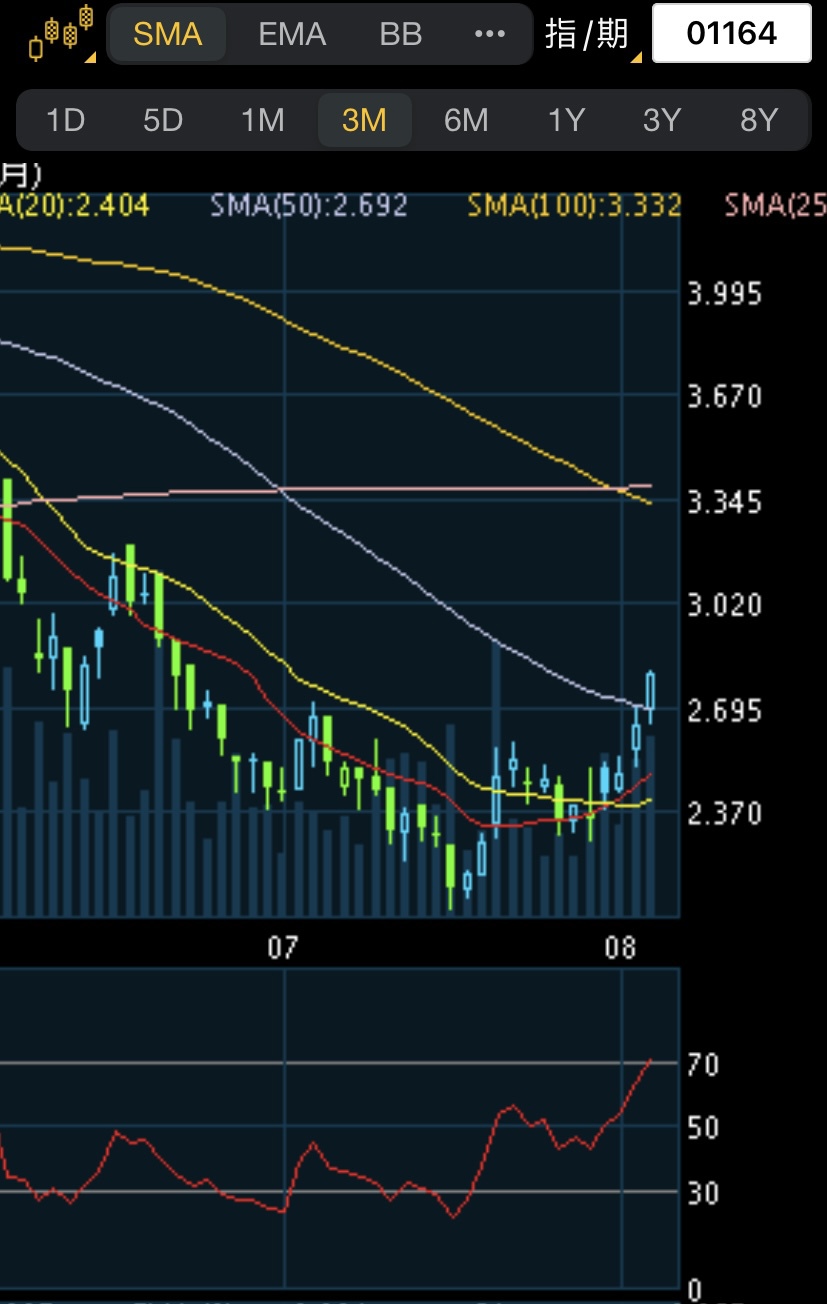The image size is (827, 1304).
Task: Click the 07 month axis label
Action: point(283,948)
